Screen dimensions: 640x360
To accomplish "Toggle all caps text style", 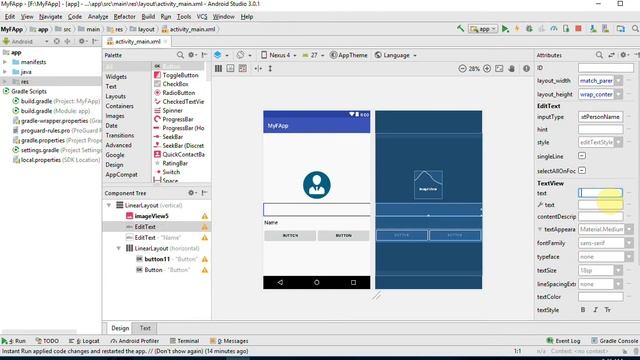I will [x=608, y=310].
